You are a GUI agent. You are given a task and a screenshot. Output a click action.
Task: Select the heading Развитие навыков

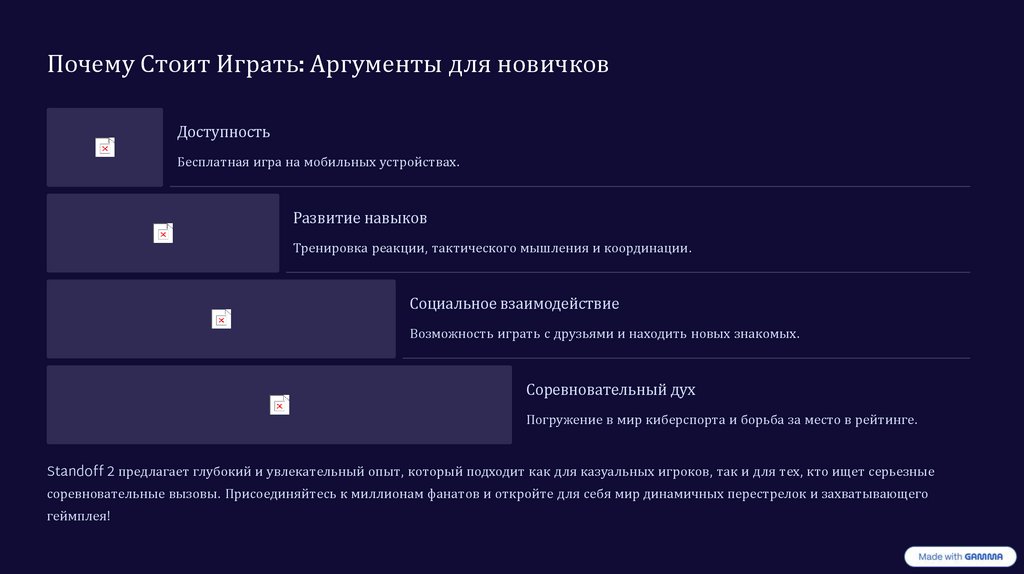(x=360, y=218)
